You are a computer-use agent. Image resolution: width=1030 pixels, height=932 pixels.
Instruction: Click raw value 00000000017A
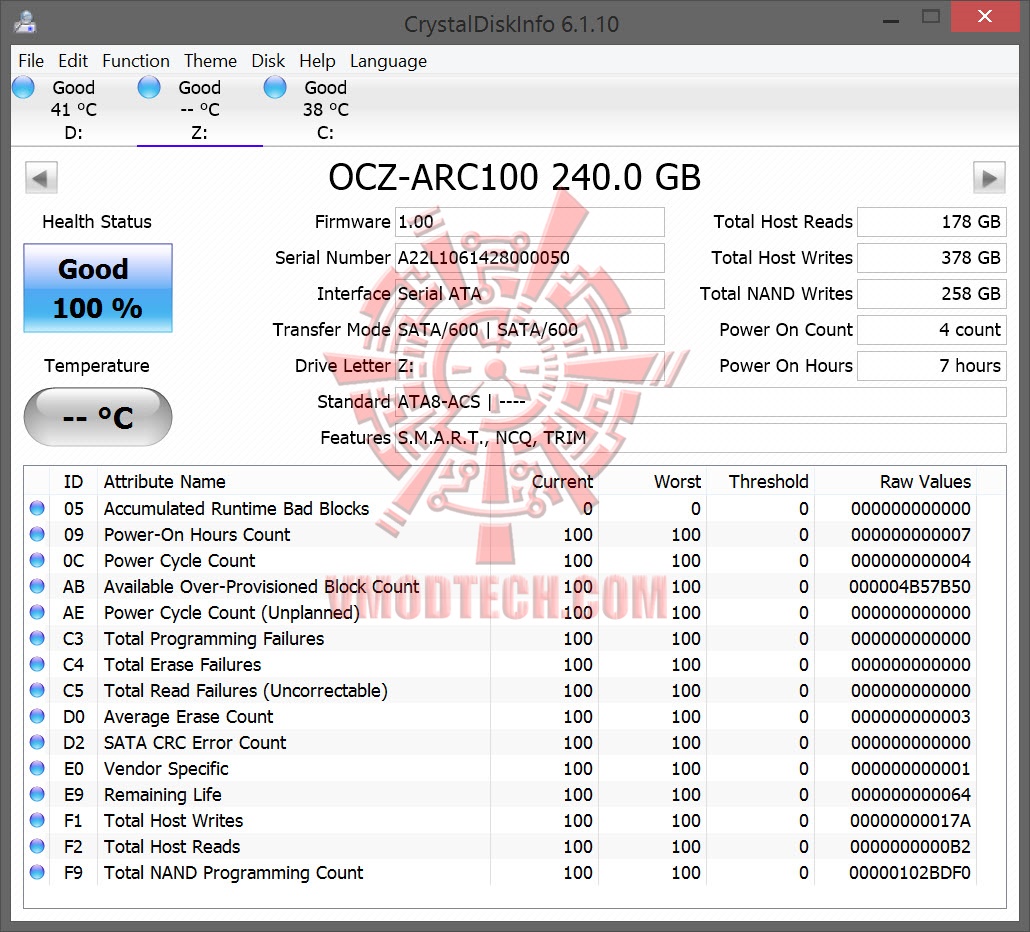click(x=910, y=821)
